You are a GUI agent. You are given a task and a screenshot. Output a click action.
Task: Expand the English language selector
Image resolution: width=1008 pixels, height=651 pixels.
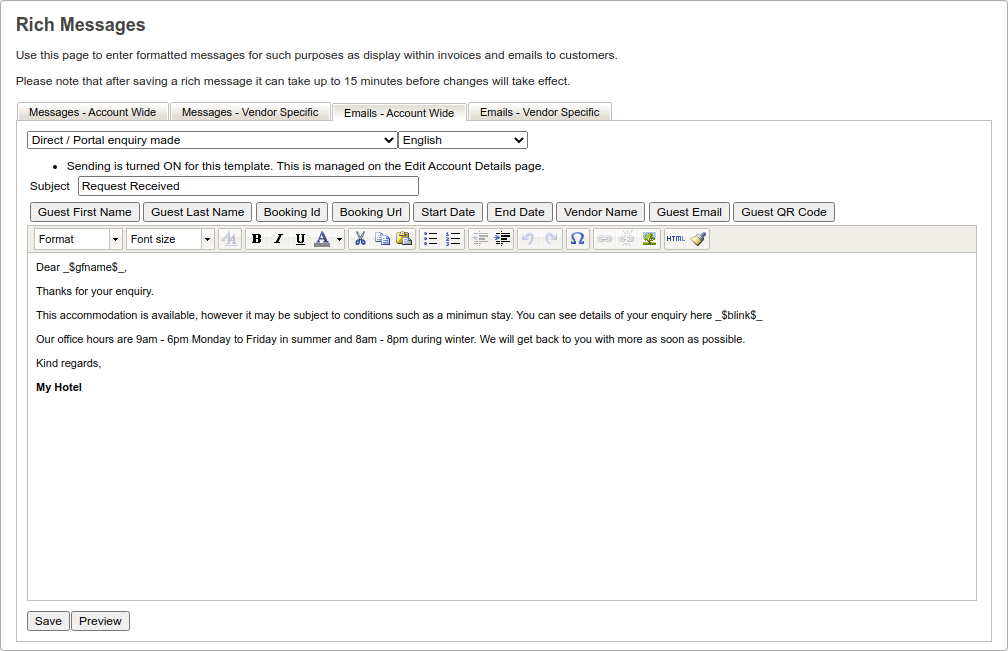[x=463, y=140]
